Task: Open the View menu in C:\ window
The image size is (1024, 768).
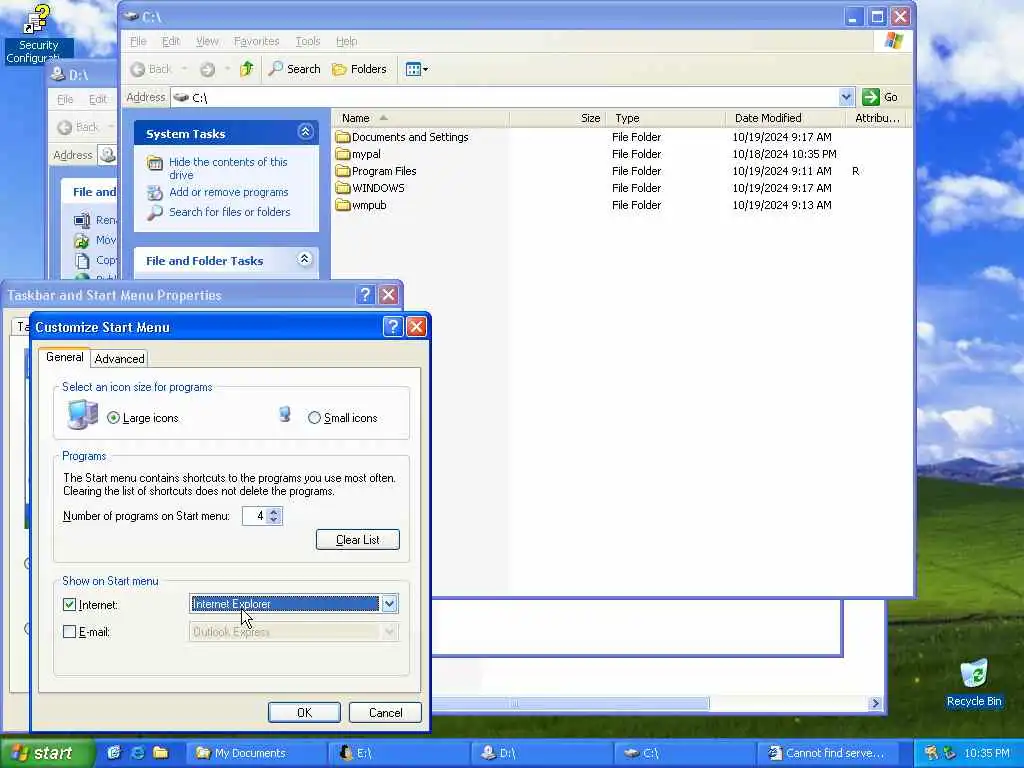Action: coord(208,41)
